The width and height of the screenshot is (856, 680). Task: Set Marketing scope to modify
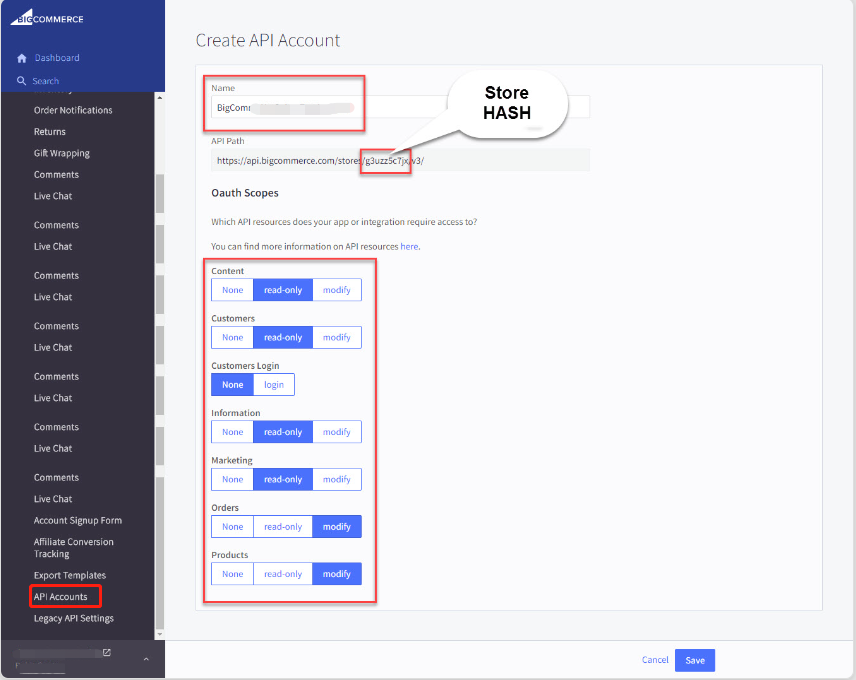tap(336, 478)
